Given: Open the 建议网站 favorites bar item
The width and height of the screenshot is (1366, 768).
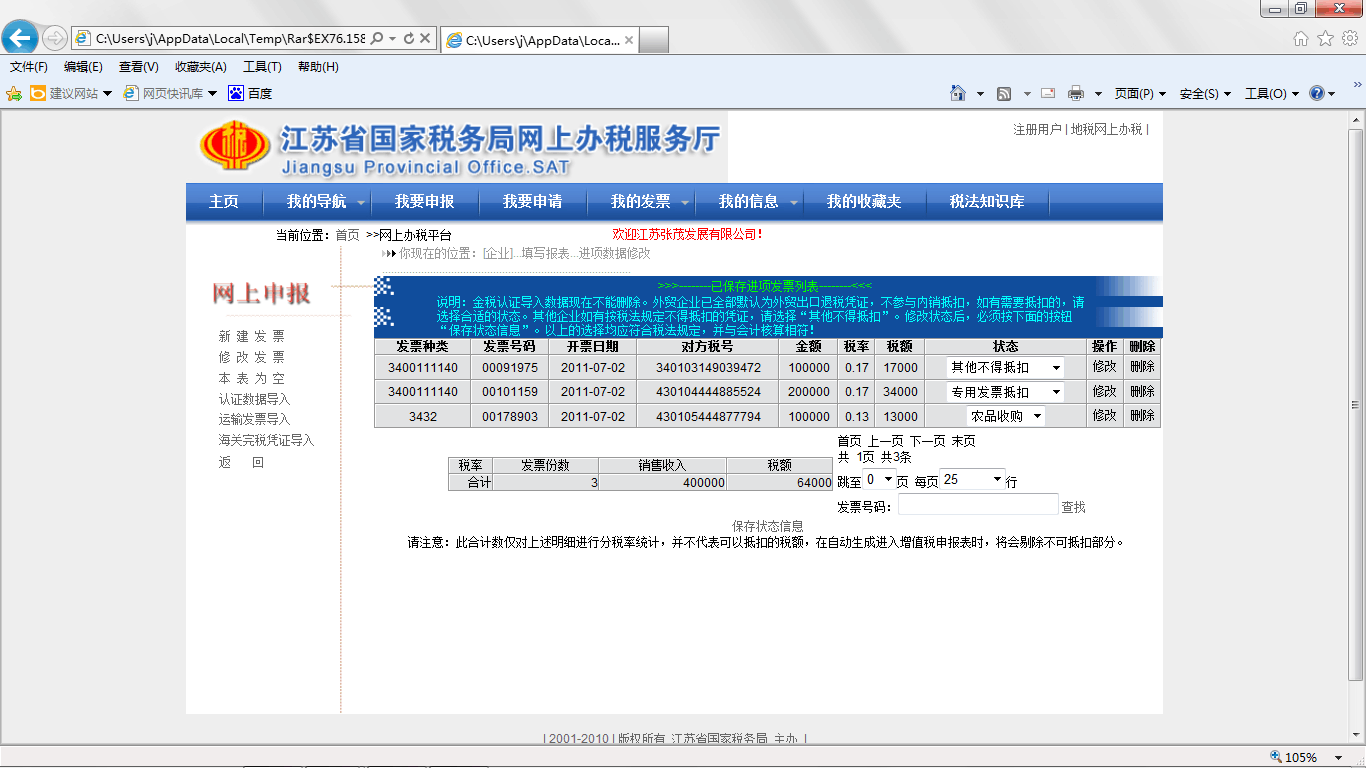Looking at the screenshot, I should pyautogui.click(x=71, y=93).
